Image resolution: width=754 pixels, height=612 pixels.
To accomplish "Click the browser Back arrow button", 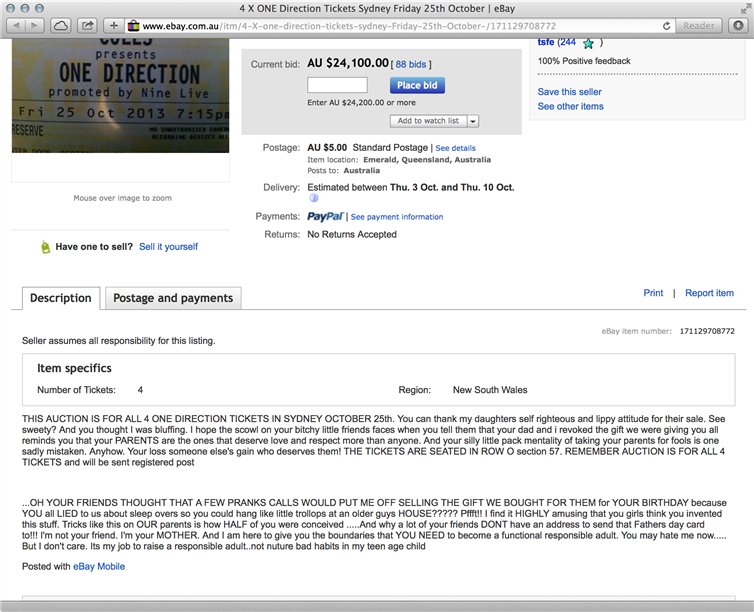I will coord(15,25).
